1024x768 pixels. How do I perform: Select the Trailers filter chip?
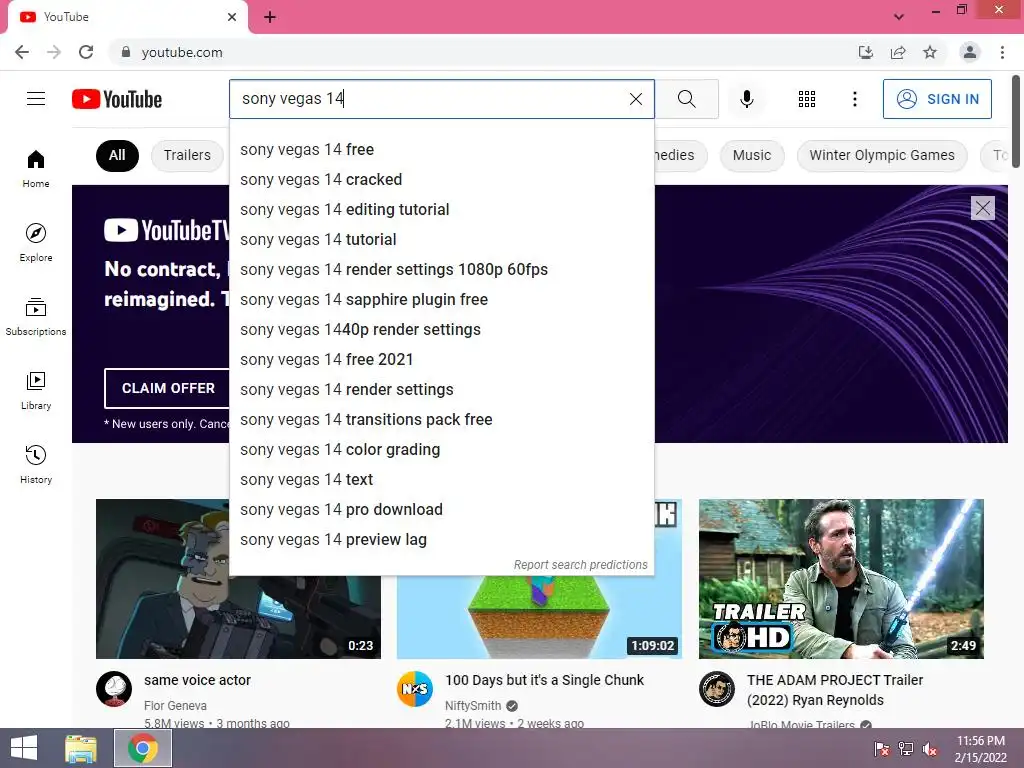tap(187, 155)
